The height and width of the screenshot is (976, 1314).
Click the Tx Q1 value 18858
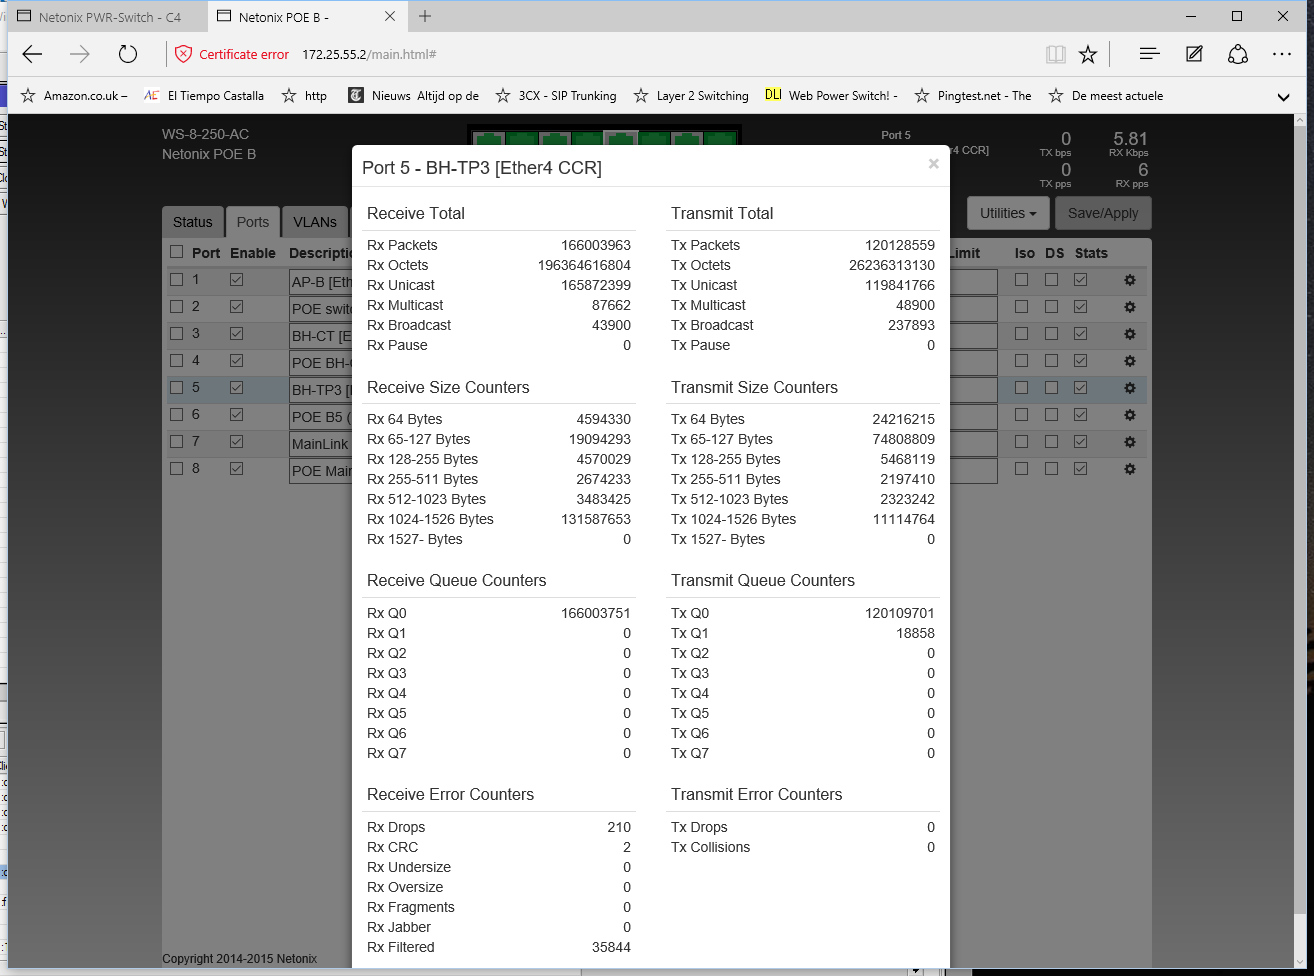[x=916, y=633]
